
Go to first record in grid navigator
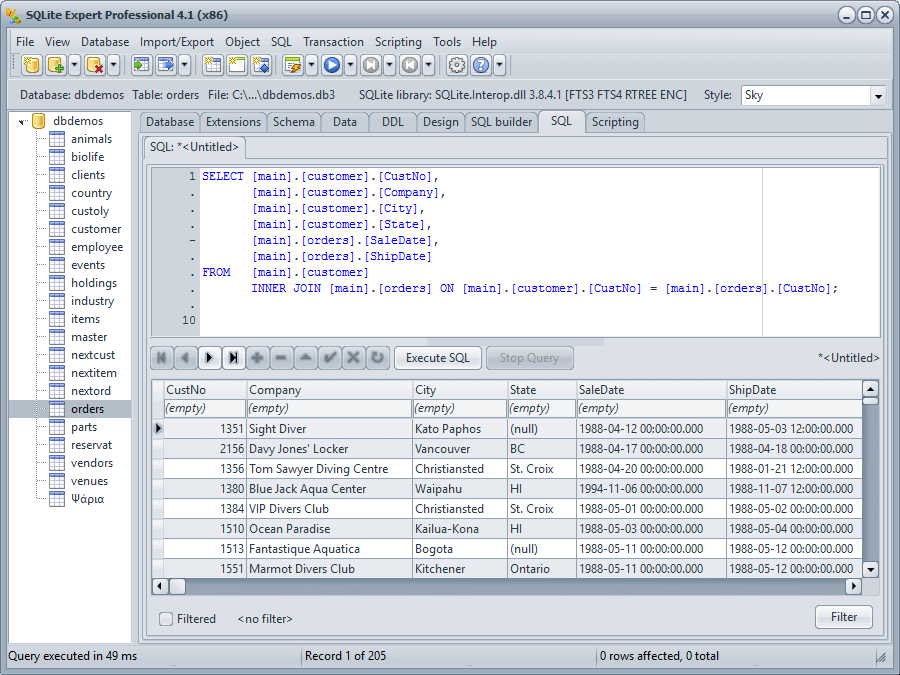coord(162,358)
